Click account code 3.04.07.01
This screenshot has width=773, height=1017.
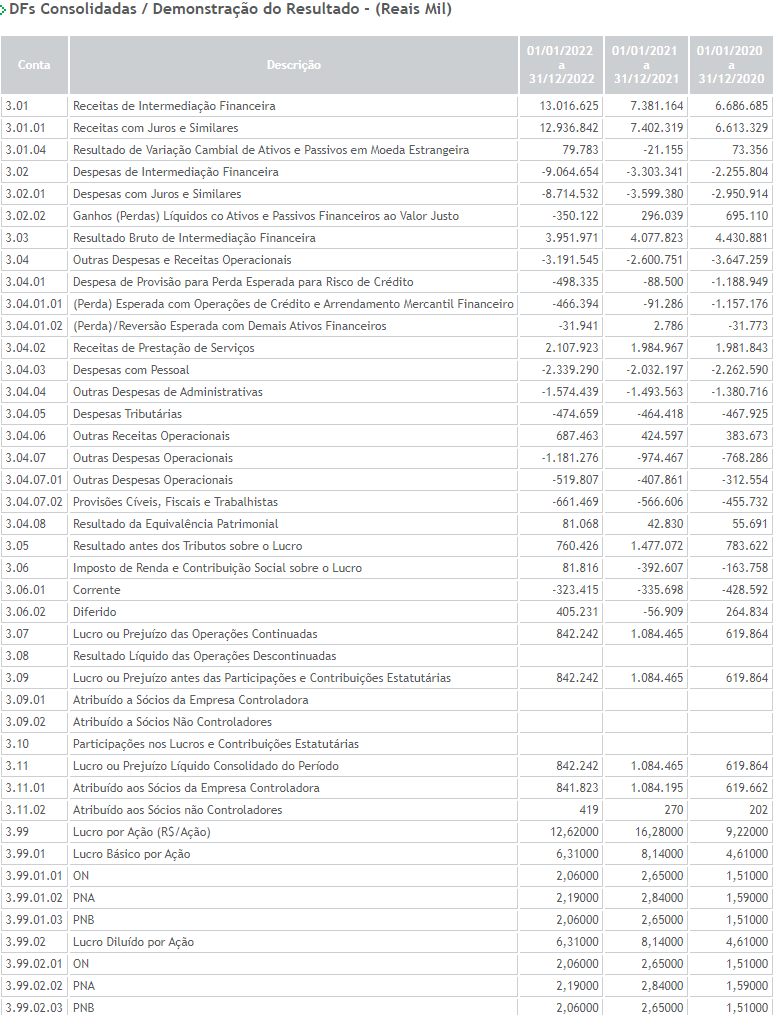click(x=34, y=481)
